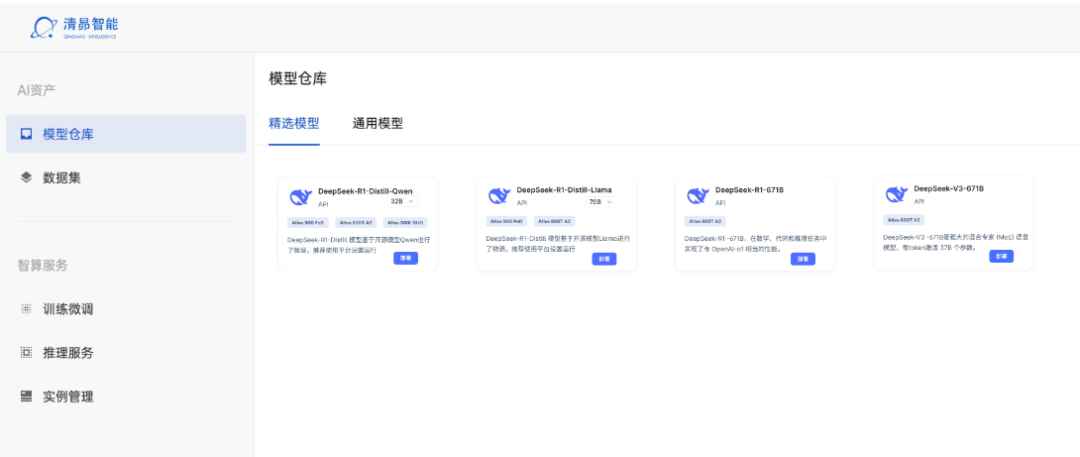Click the whale logo on DeepSeek-R1-Distill-Llama card
This screenshot has height=457, width=1080.
[499, 196]
